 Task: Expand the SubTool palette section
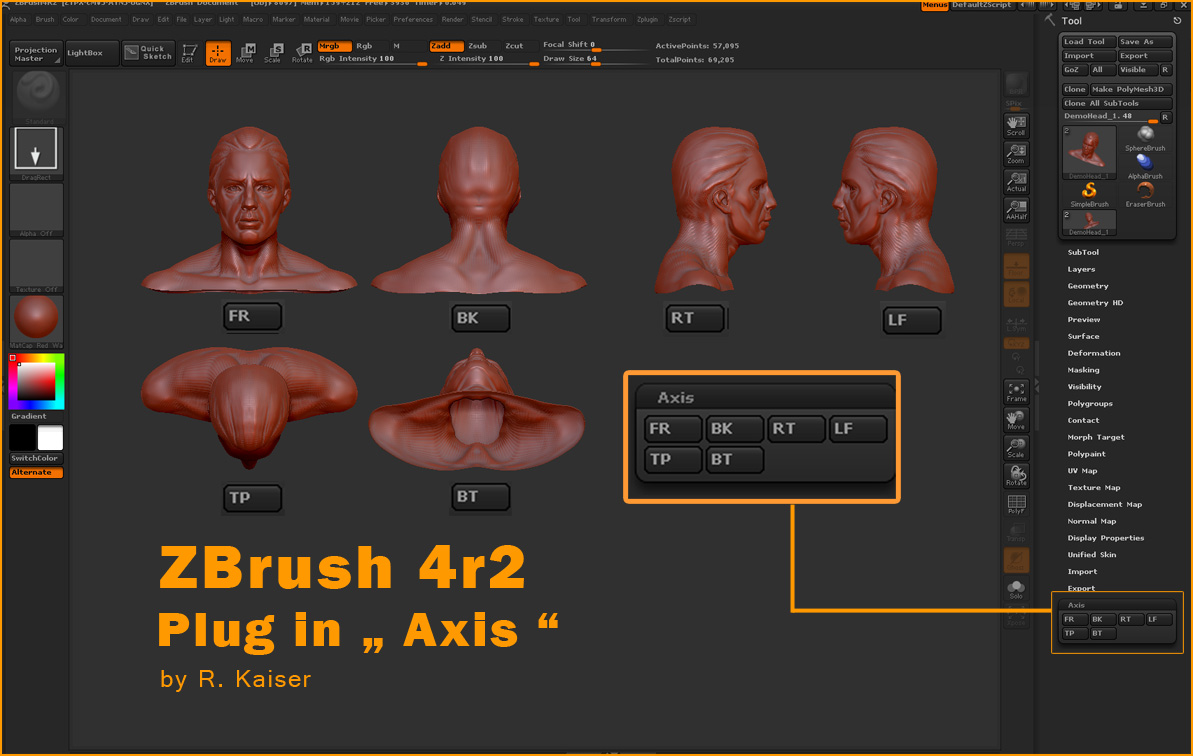(x=1083, y=253)
